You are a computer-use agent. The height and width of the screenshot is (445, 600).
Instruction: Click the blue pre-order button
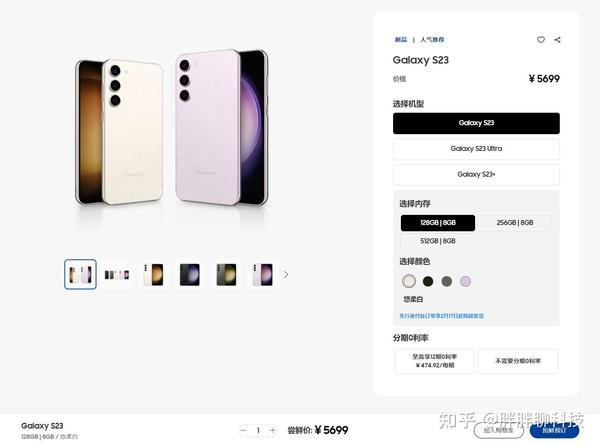(554, 431)
